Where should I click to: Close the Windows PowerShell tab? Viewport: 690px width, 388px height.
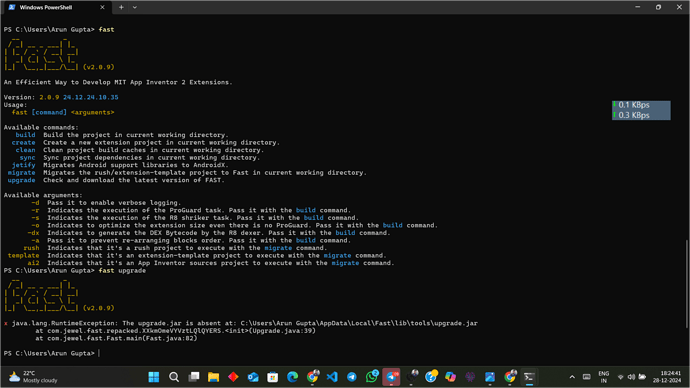pos(102,7)
